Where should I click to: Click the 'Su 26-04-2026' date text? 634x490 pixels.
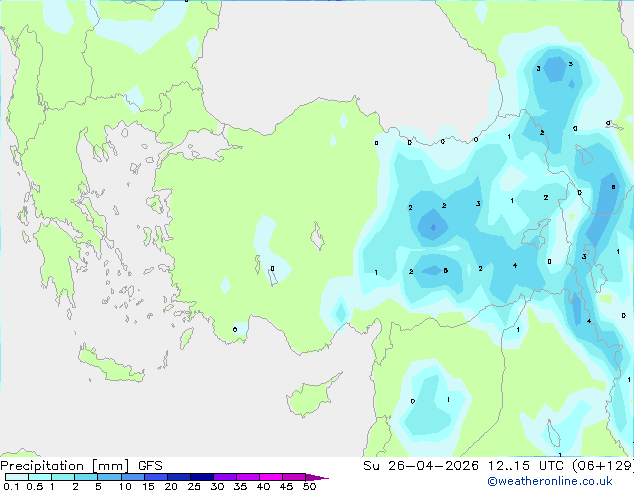point(421,466)
